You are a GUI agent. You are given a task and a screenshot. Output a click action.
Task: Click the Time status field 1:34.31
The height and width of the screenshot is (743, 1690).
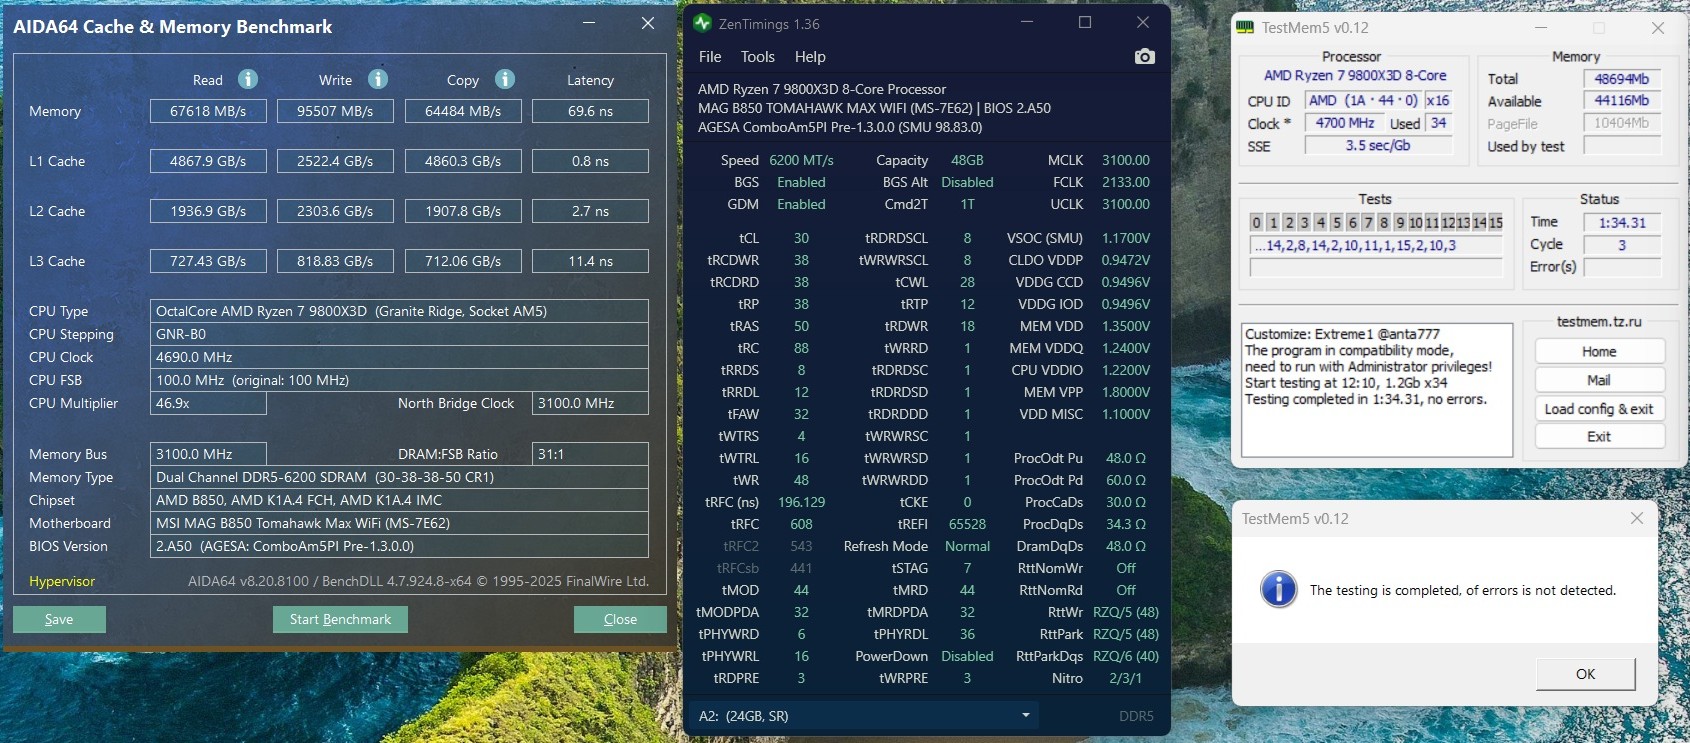[1622, 222]
